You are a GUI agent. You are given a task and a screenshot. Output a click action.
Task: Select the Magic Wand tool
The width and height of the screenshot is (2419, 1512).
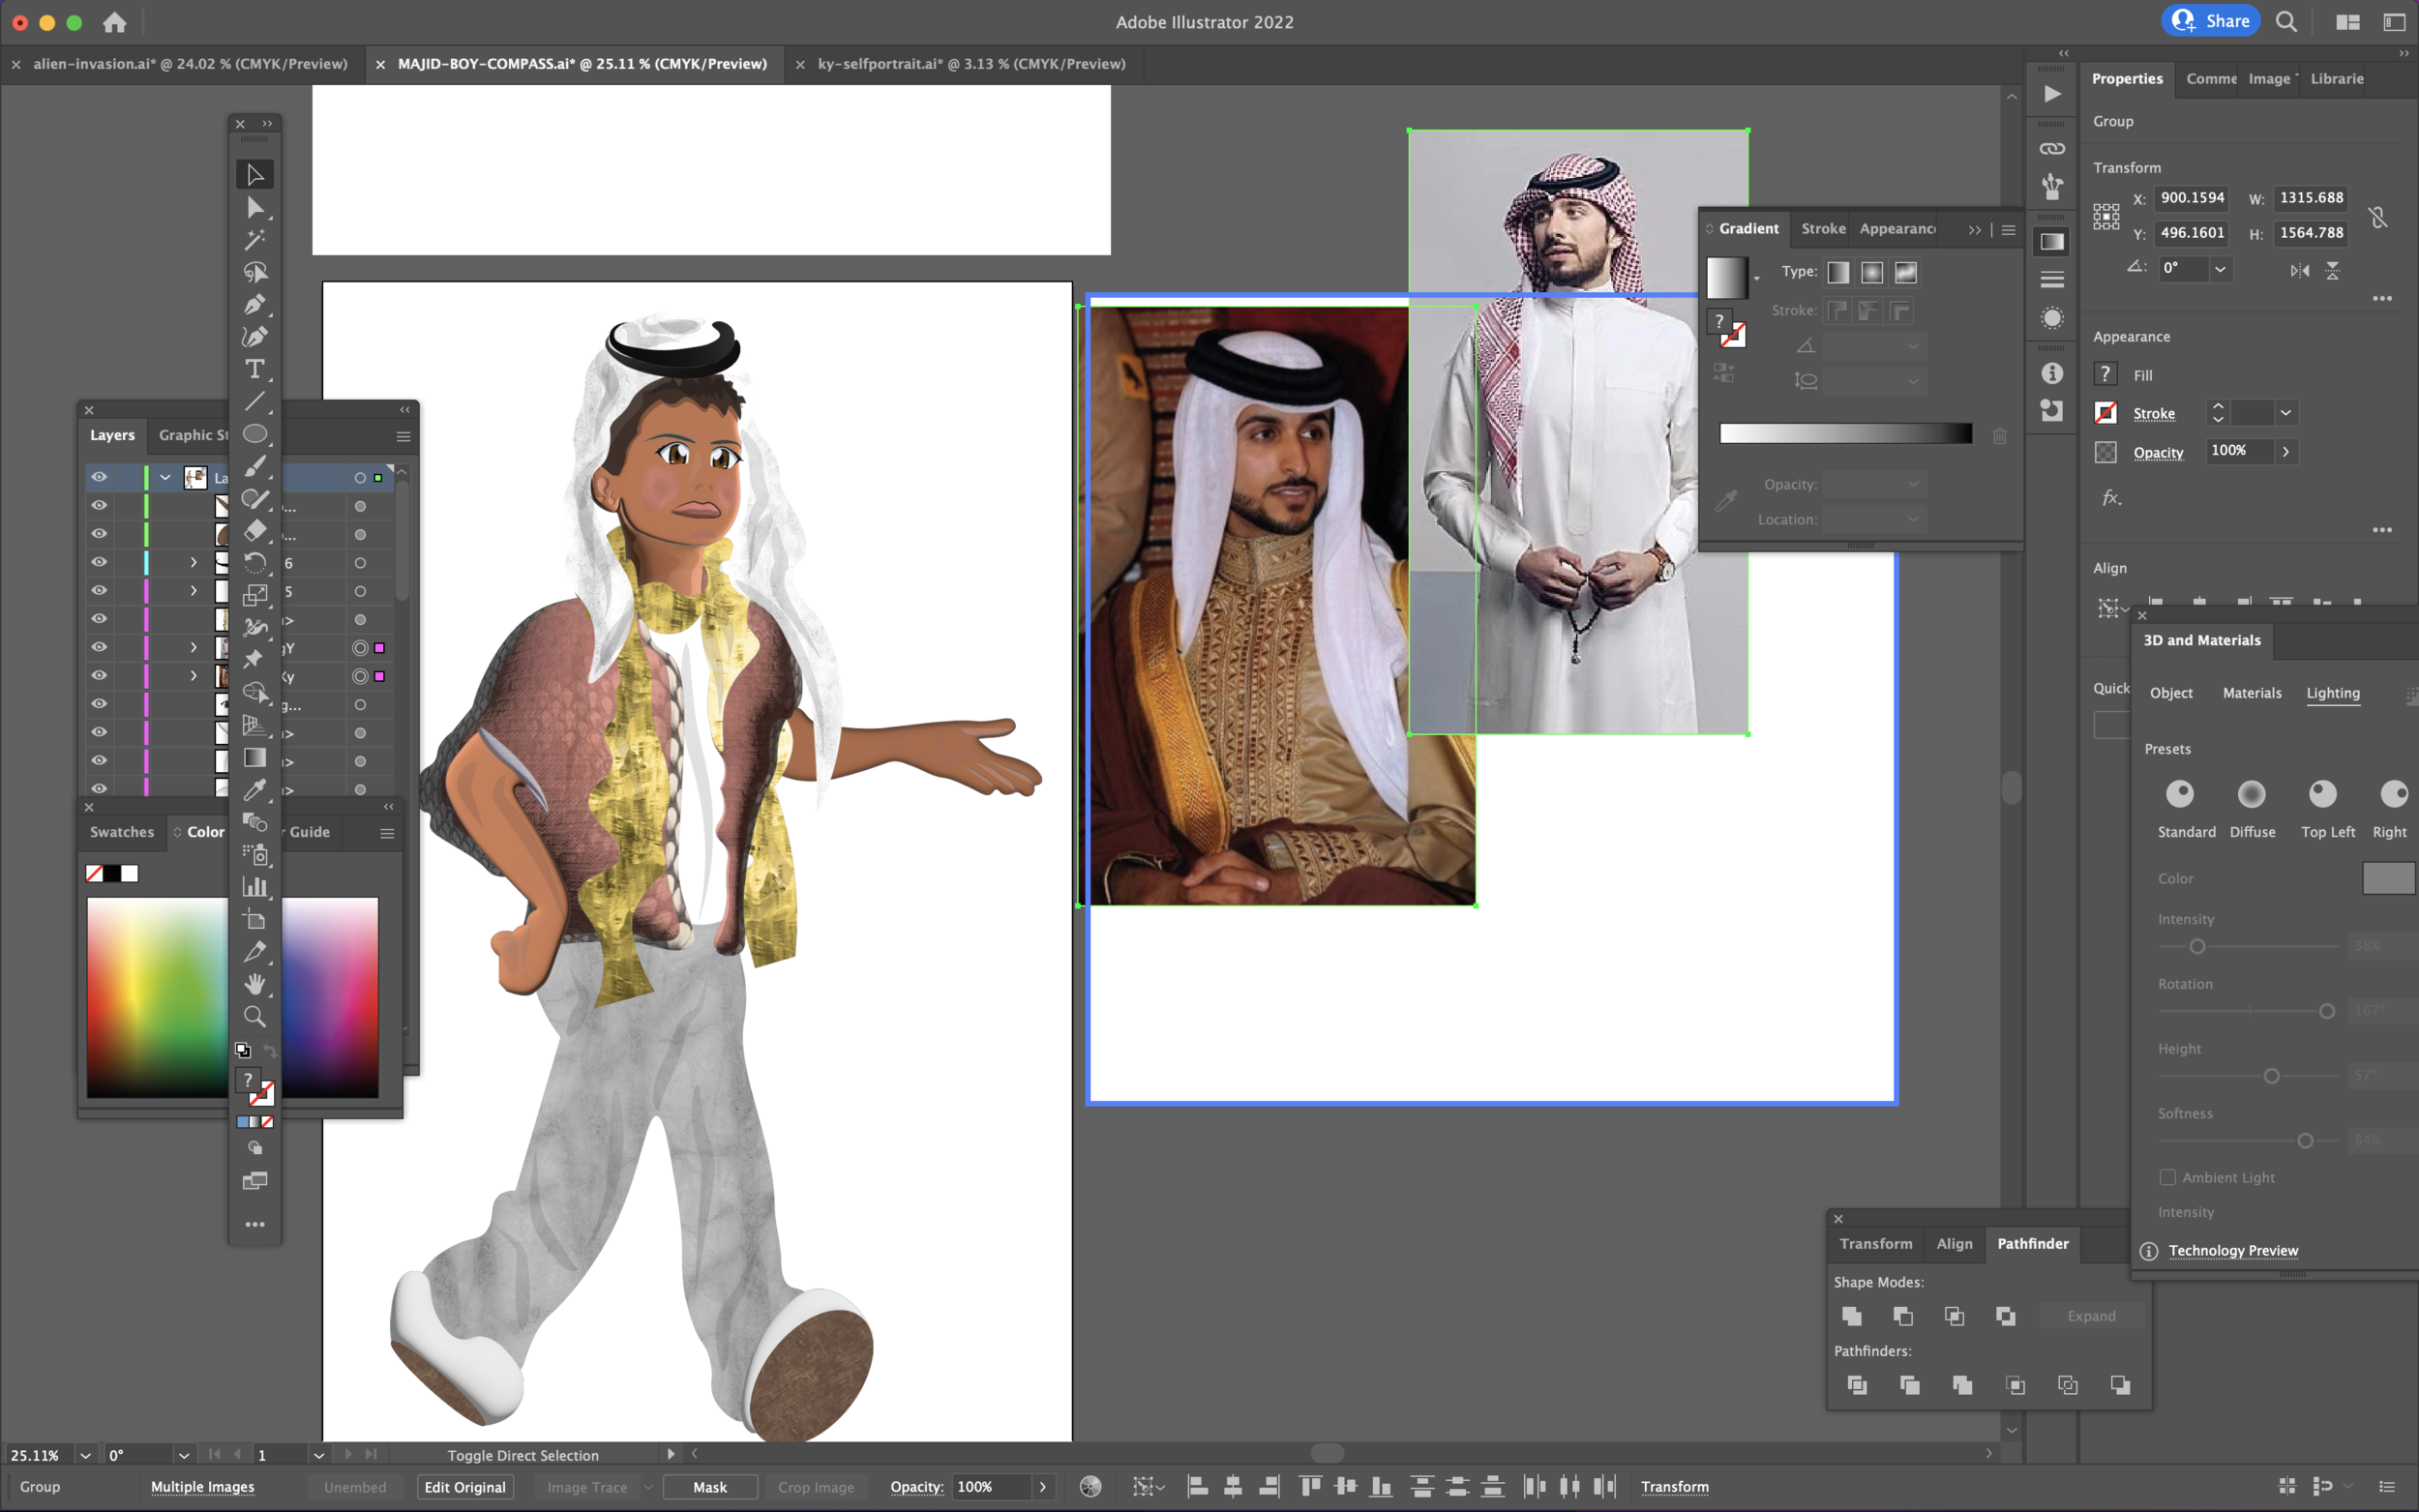(x=255, y=240)
